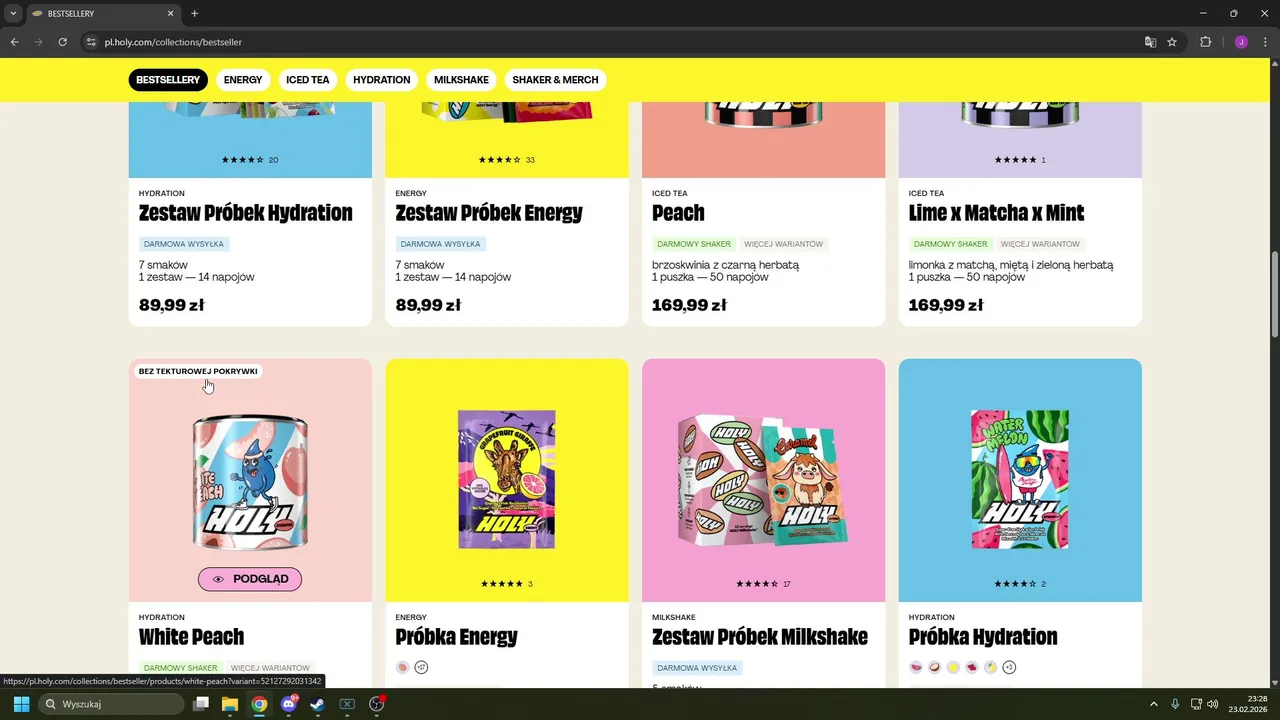
Task: Open the Peach iced tea product title
Action: click(x=678, y=213)
